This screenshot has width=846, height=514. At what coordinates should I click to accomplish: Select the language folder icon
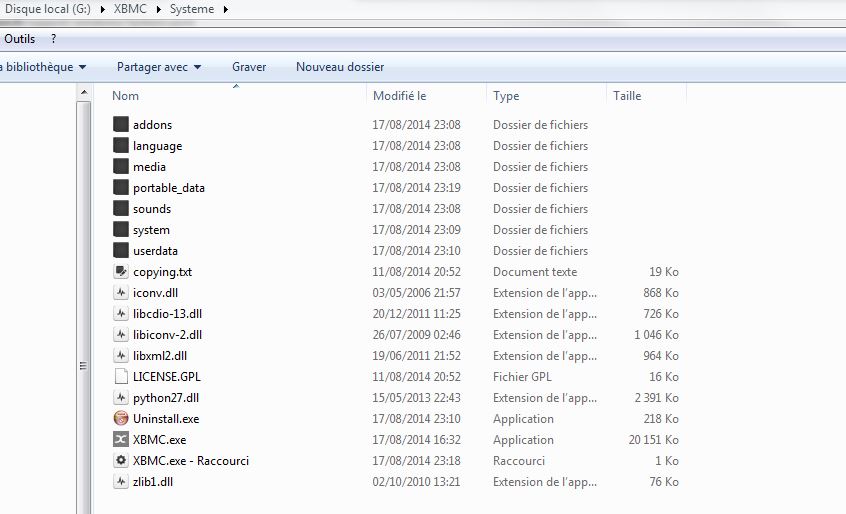click(x=121, y=145)
